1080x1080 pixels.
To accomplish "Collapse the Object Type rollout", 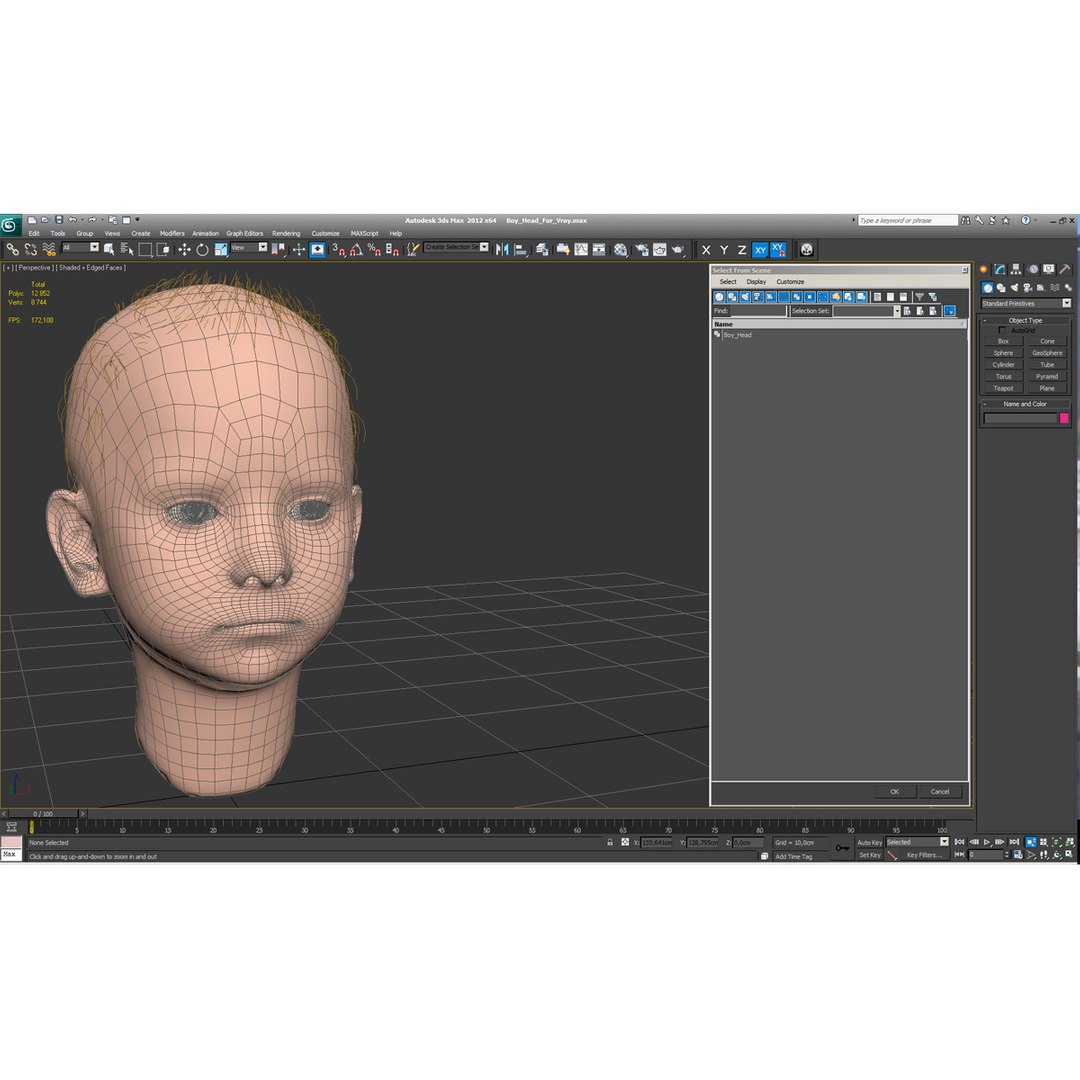I will point(1026,321).
